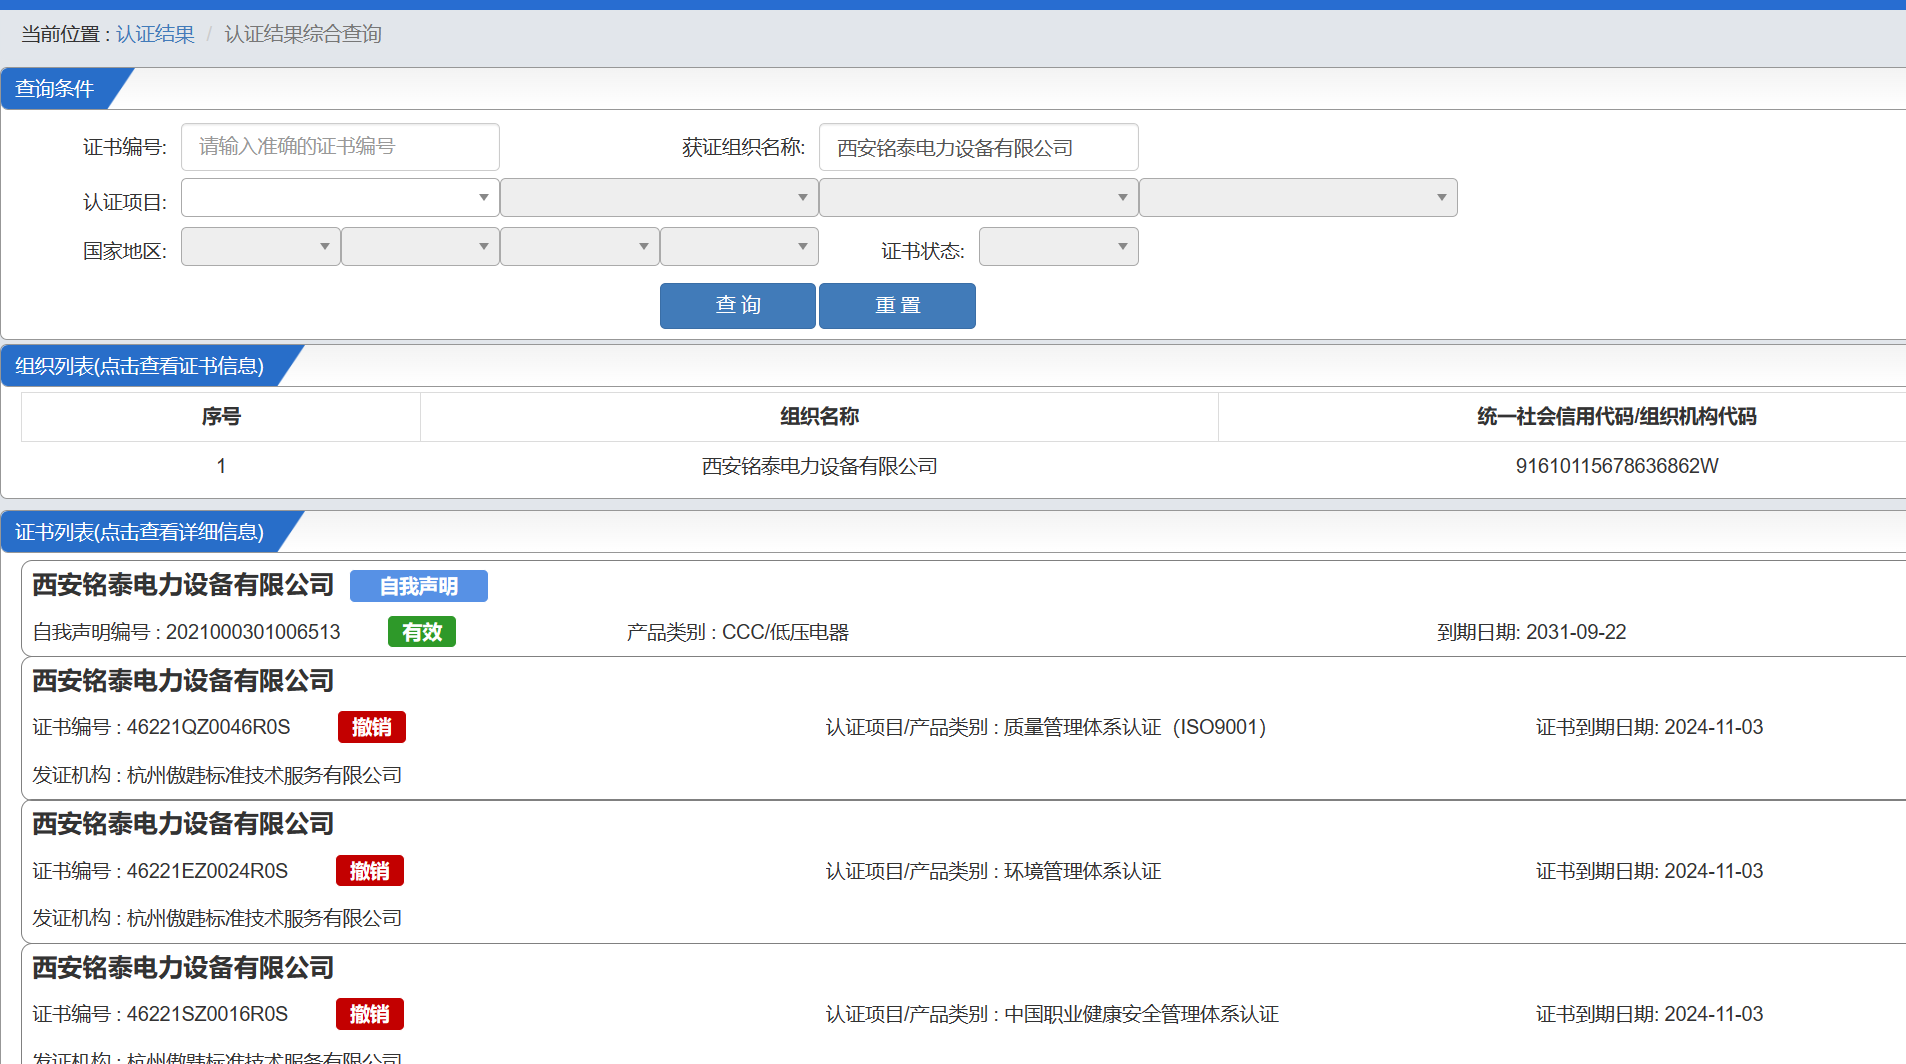
Task: Click company title above certificate 46221SZ0016R0S
Action: click(x=183, y=968)
